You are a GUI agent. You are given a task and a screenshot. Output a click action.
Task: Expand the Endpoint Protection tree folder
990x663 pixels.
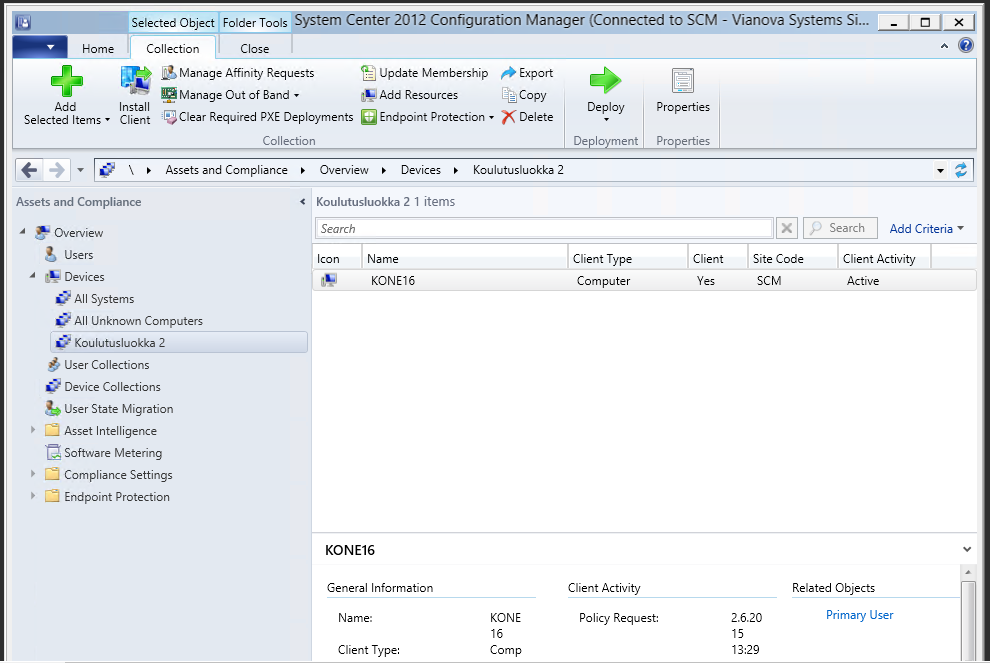[33, 496]
